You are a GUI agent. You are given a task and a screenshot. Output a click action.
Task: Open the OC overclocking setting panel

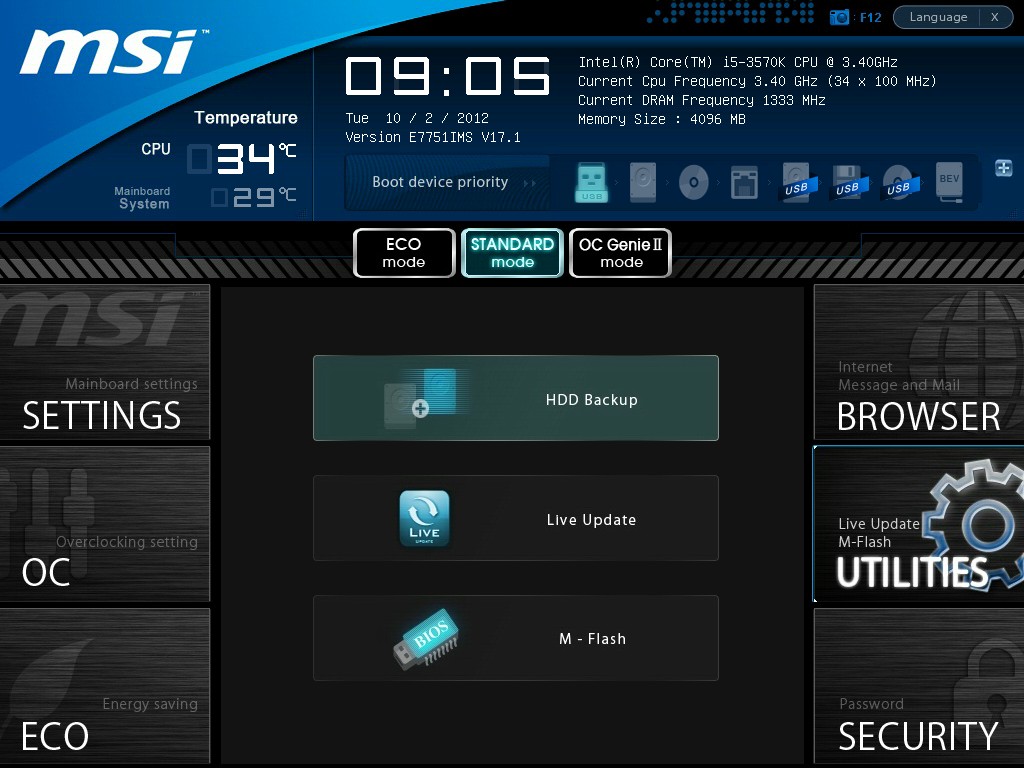[x=104, y=524]
